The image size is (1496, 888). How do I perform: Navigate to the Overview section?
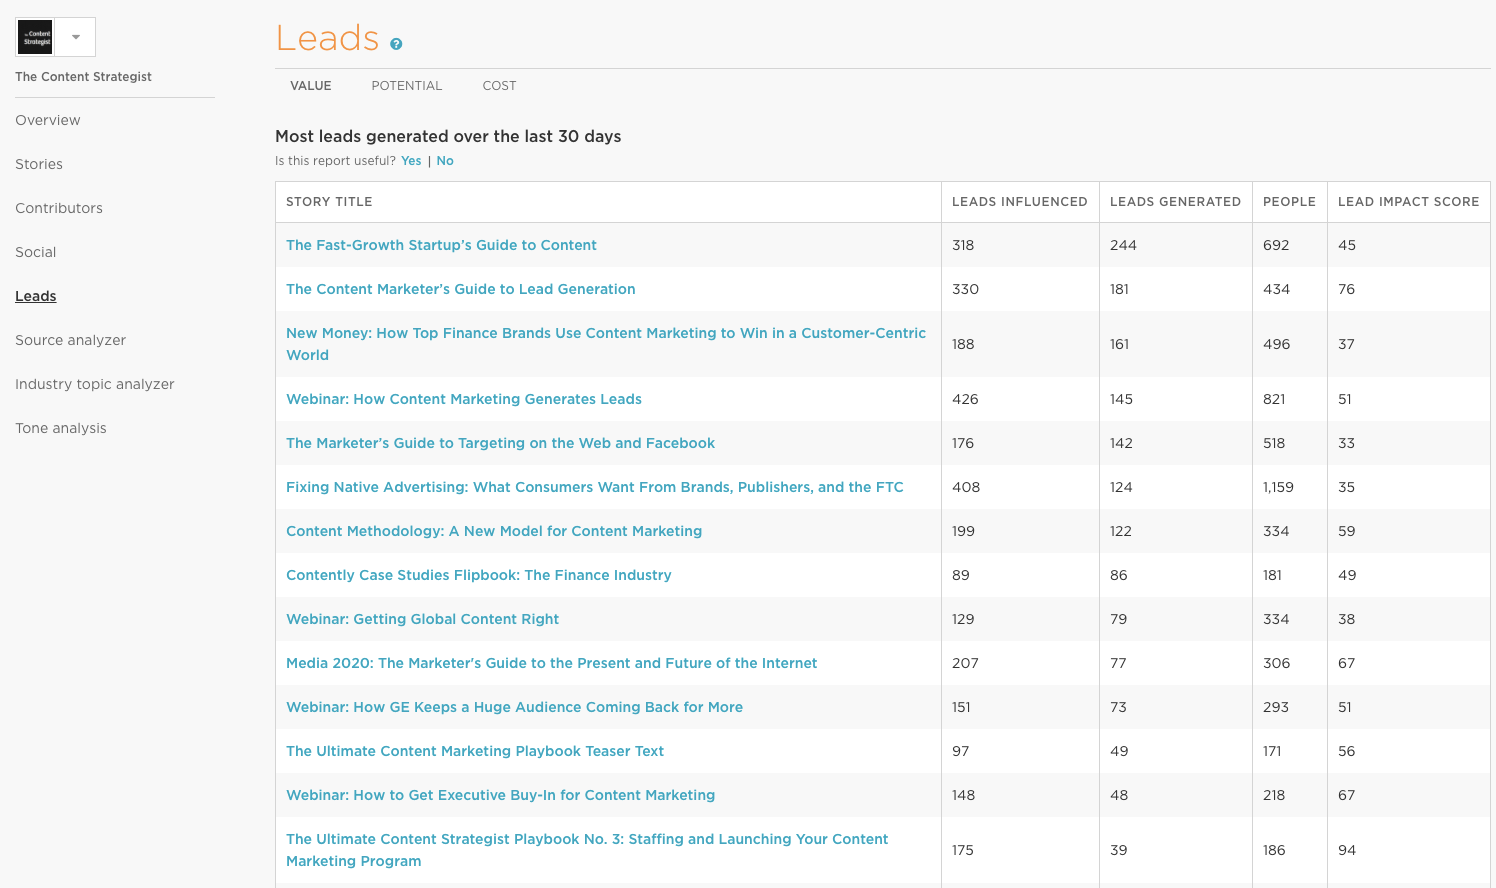(47, 120)
